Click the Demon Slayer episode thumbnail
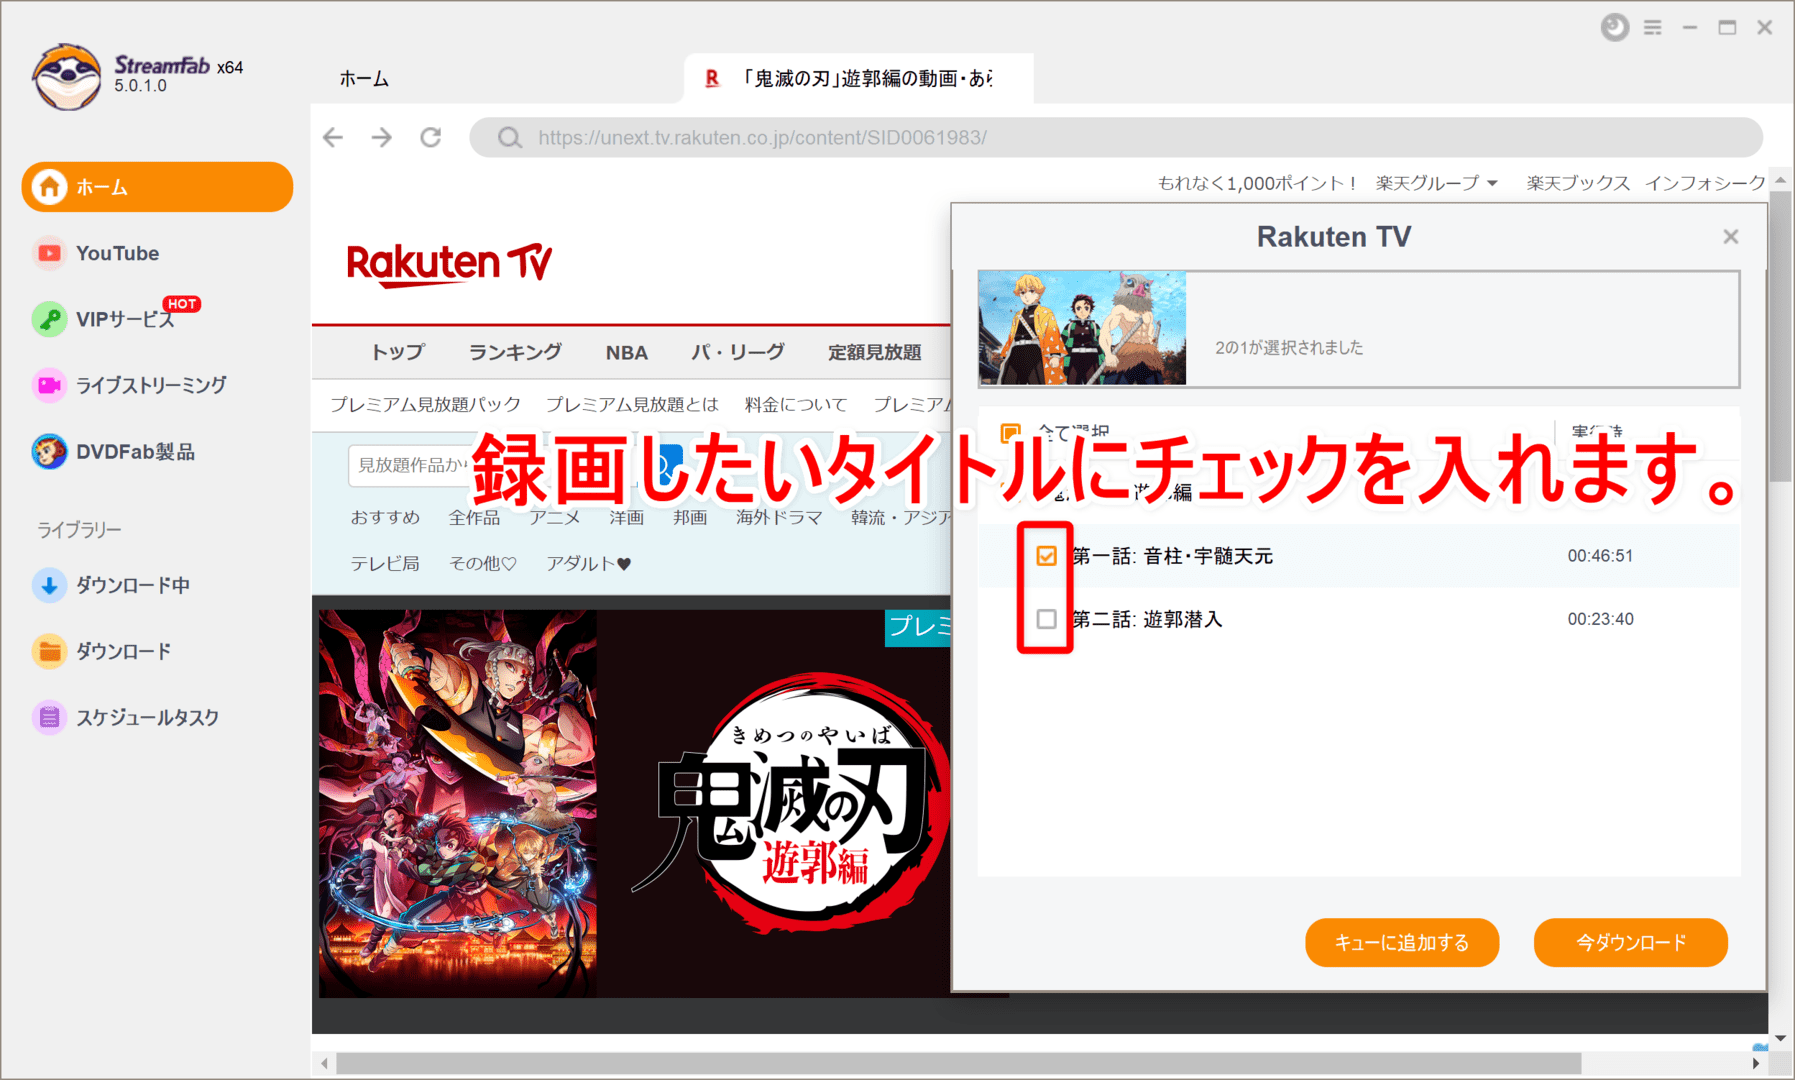 coord(1081,327)
